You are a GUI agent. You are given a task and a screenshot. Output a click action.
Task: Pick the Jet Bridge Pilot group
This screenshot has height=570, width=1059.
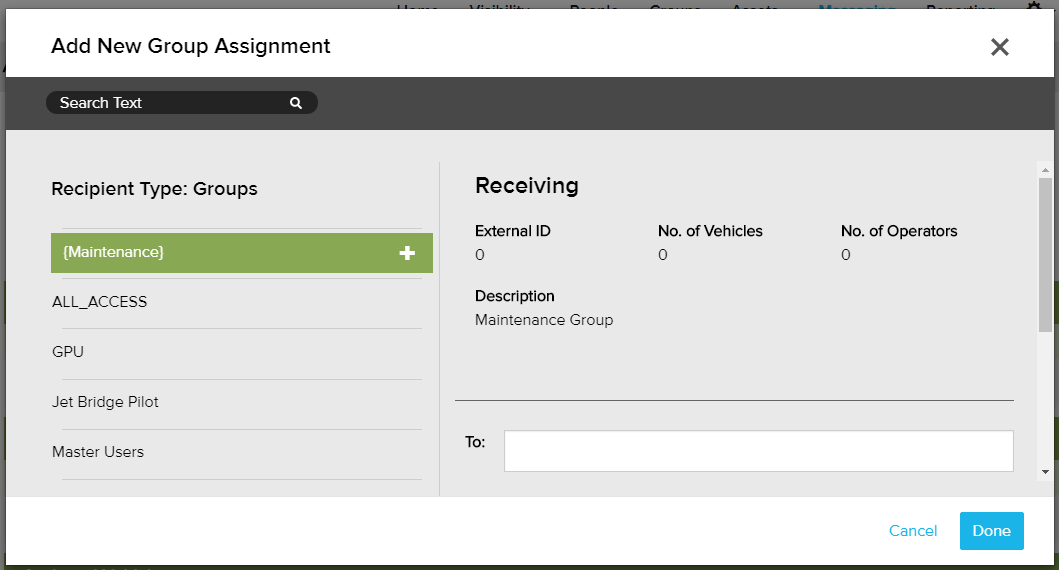(105, 402)
